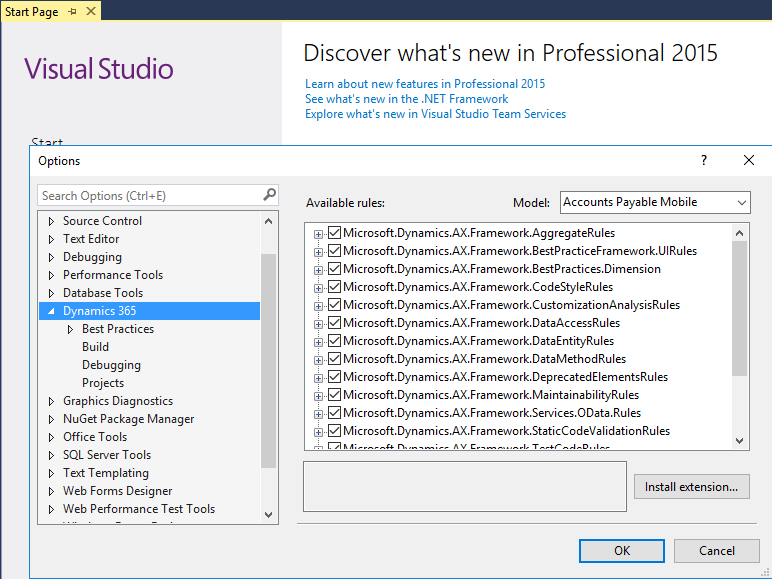772x579 pixels.
Task: Open Explore Visual Studio Team Services link
Action: point(435,114)
